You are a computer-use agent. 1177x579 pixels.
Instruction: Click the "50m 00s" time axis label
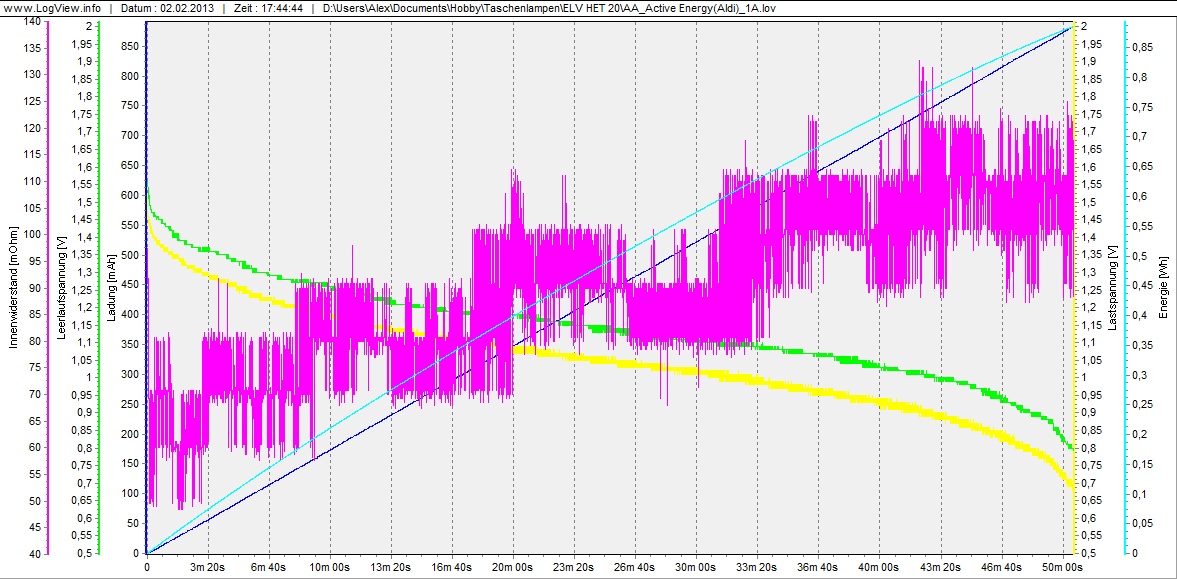point(1063,566)
